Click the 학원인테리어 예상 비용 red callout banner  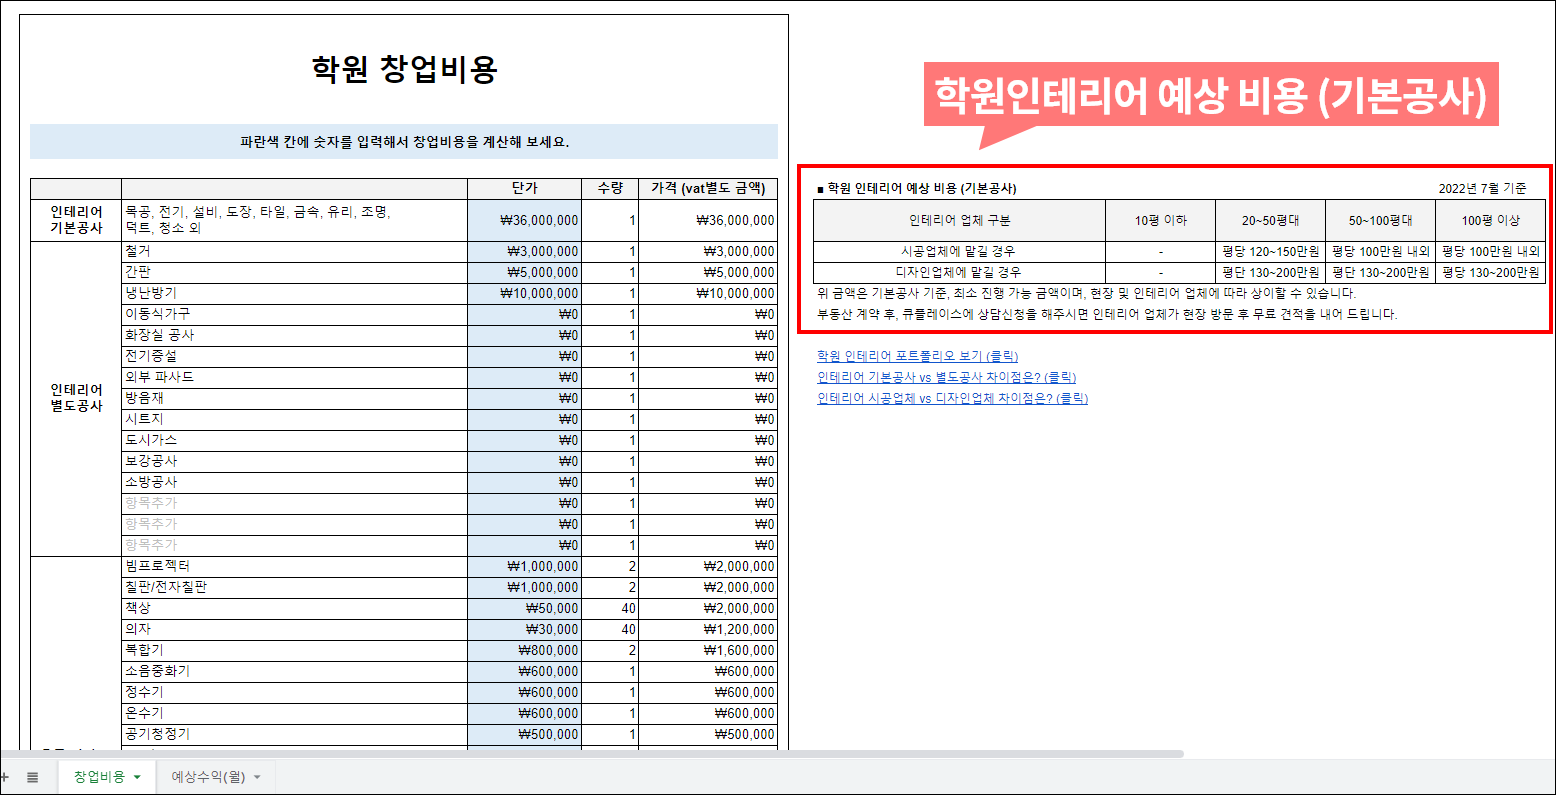pos(1210,95)
